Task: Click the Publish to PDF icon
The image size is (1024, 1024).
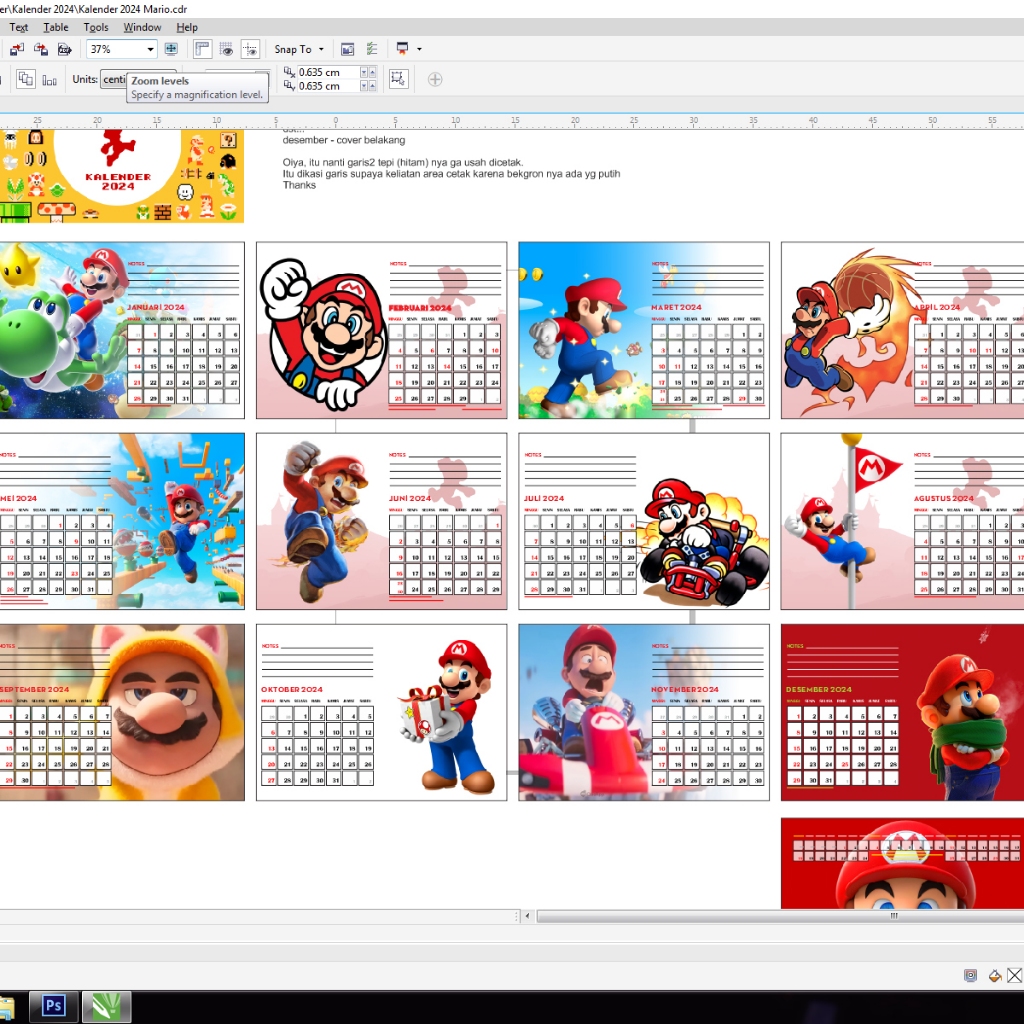Action: (x=64, y=49)
